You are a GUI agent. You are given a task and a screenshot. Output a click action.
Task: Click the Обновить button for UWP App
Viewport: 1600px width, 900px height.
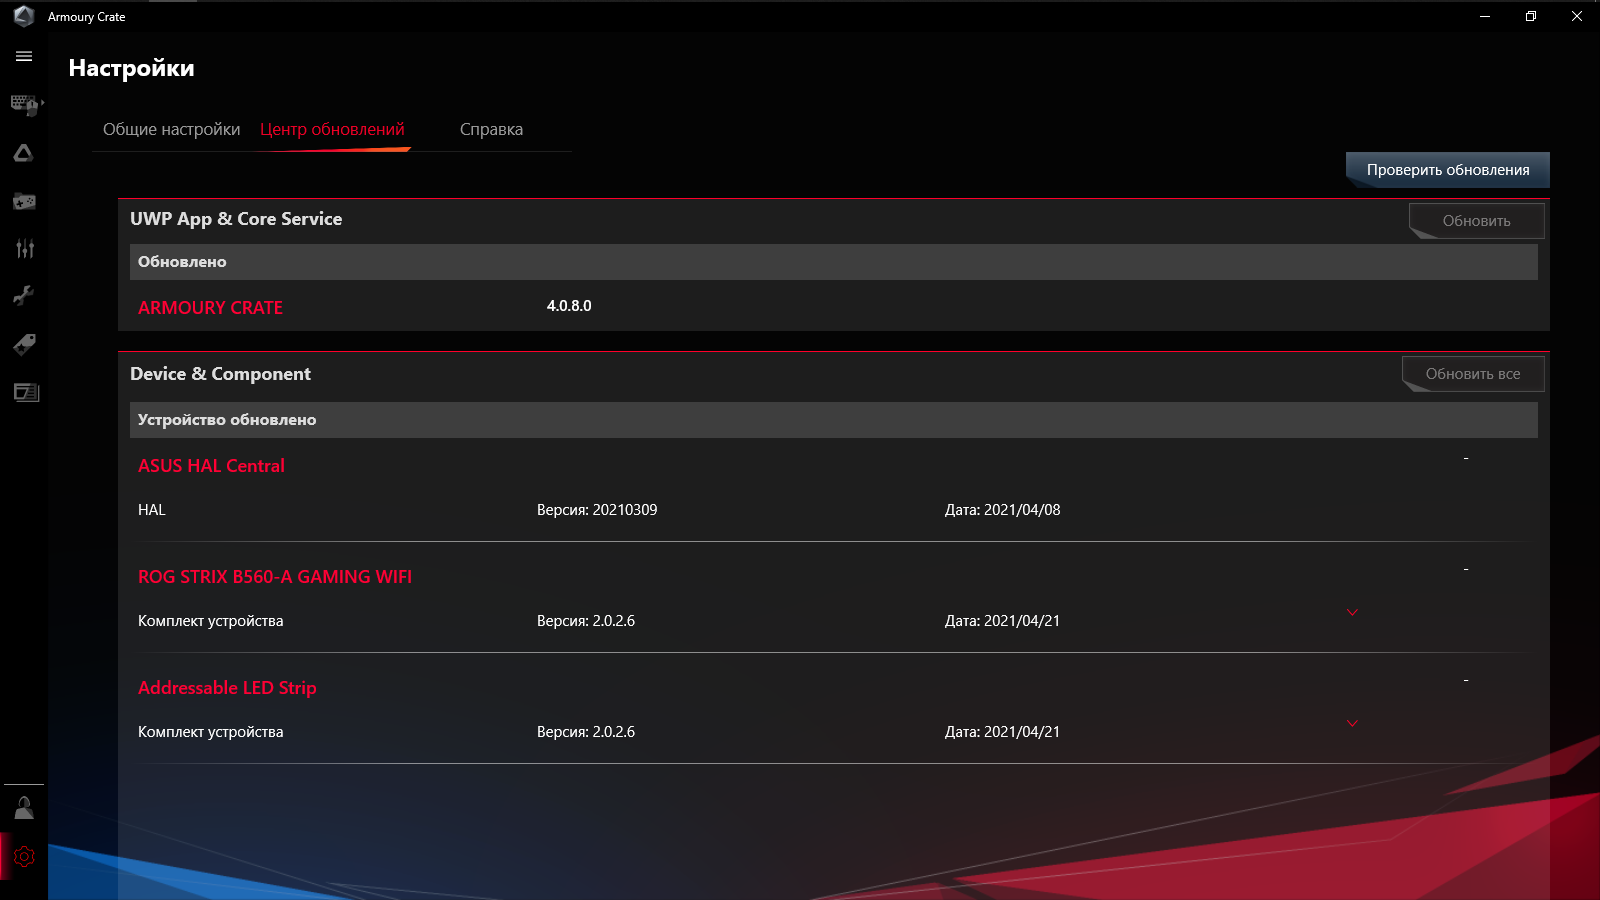coord(1477,221)
